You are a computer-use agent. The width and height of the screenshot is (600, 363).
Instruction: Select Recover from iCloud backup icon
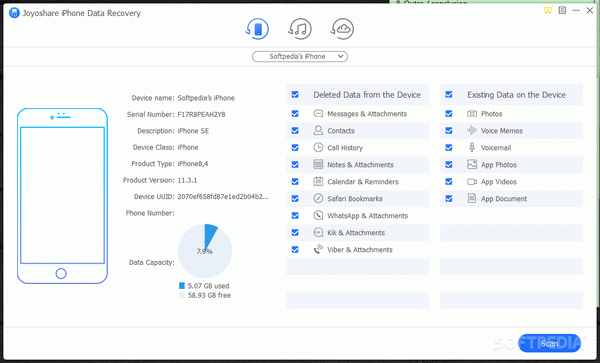342,29
